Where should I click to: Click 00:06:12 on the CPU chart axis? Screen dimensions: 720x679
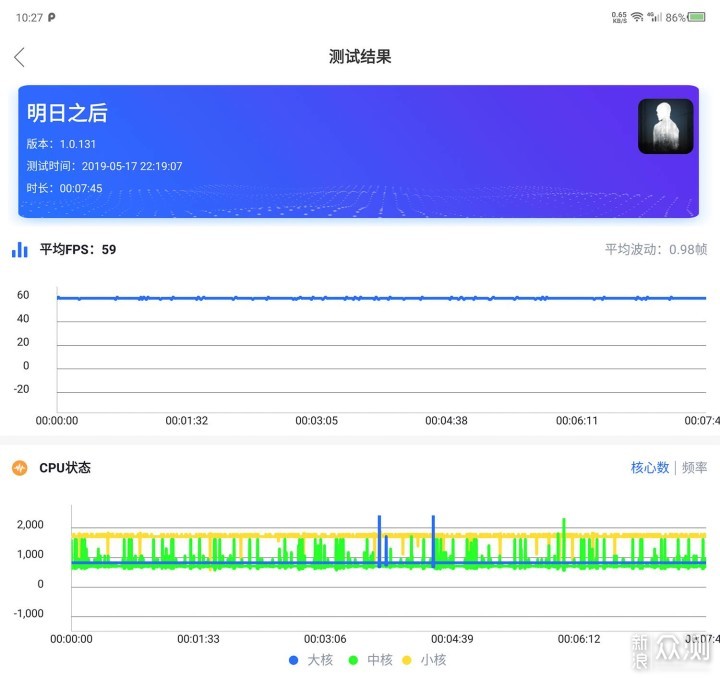579,639
